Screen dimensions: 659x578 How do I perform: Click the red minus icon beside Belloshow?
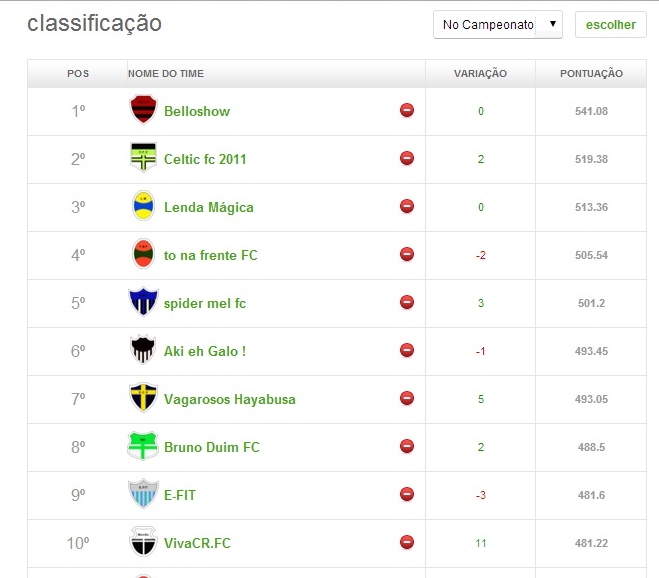407,110
